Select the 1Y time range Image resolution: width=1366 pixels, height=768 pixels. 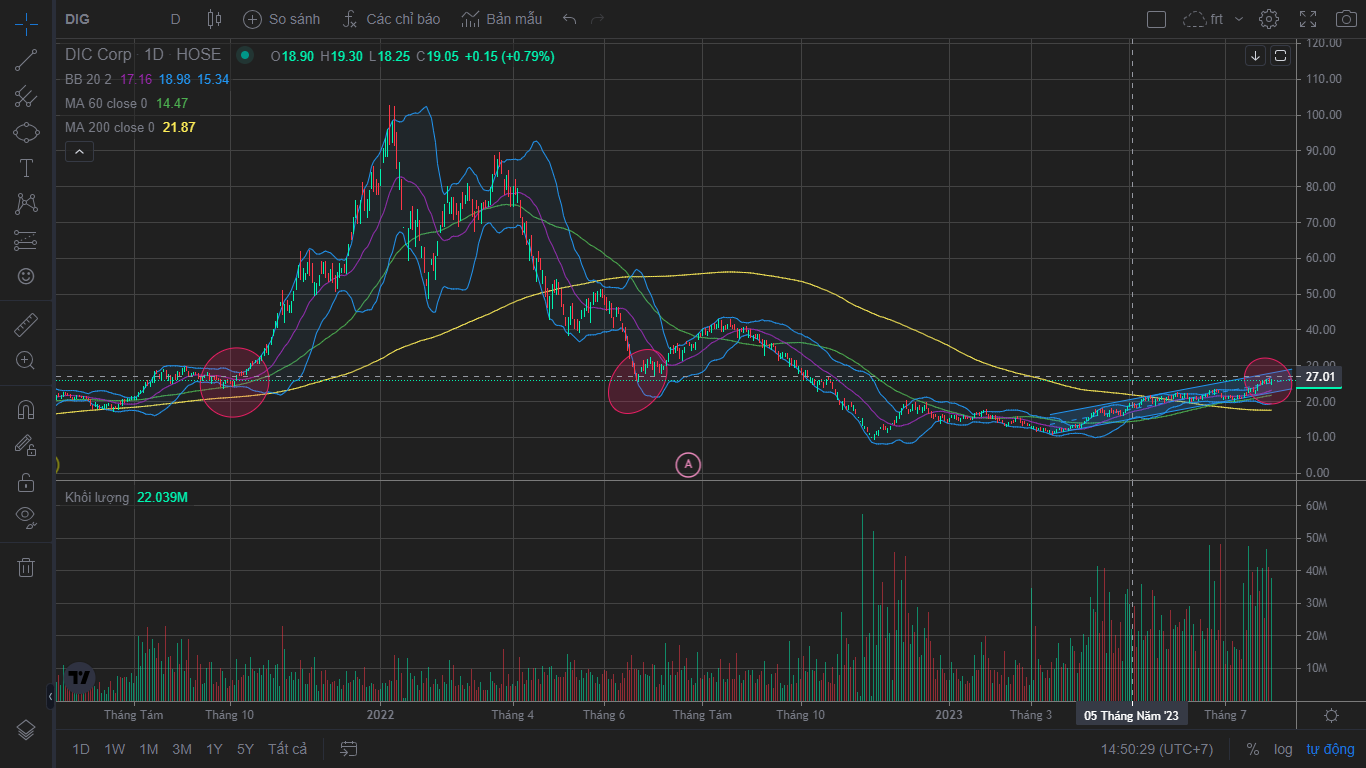tap(214, 749)
